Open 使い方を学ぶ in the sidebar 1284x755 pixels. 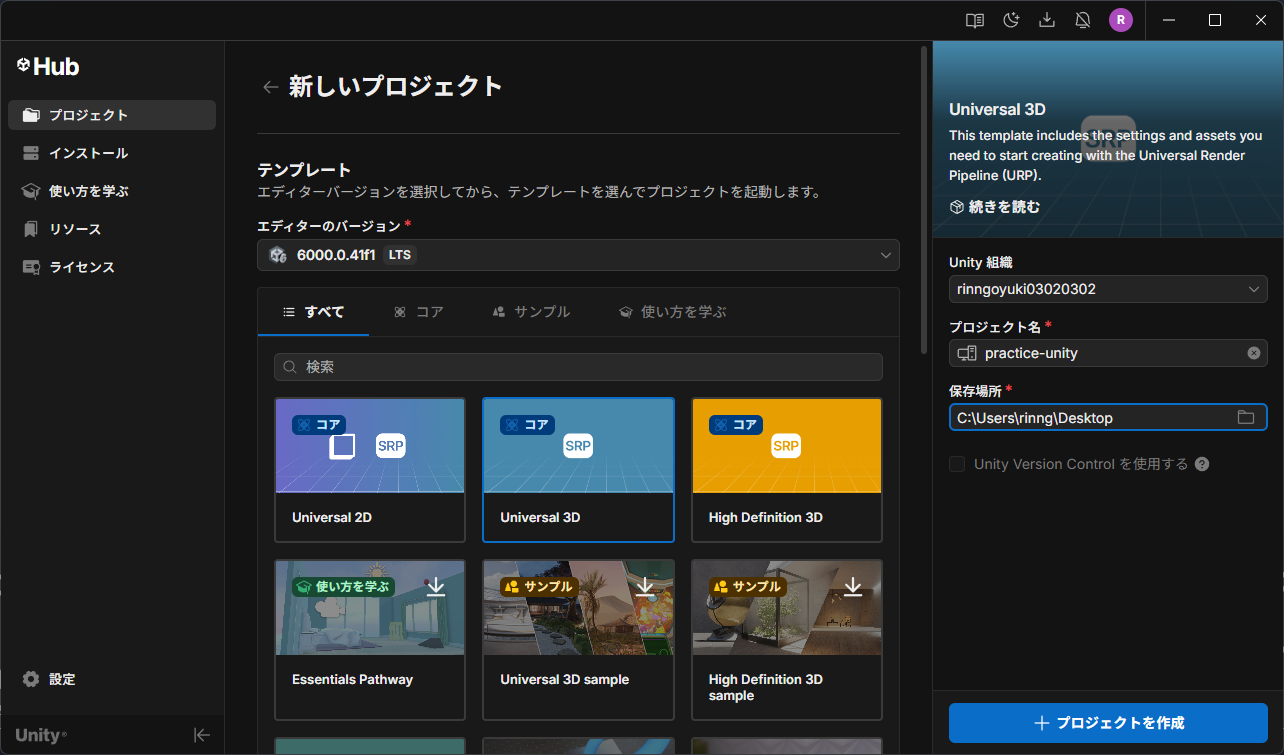tap(112, 191)
